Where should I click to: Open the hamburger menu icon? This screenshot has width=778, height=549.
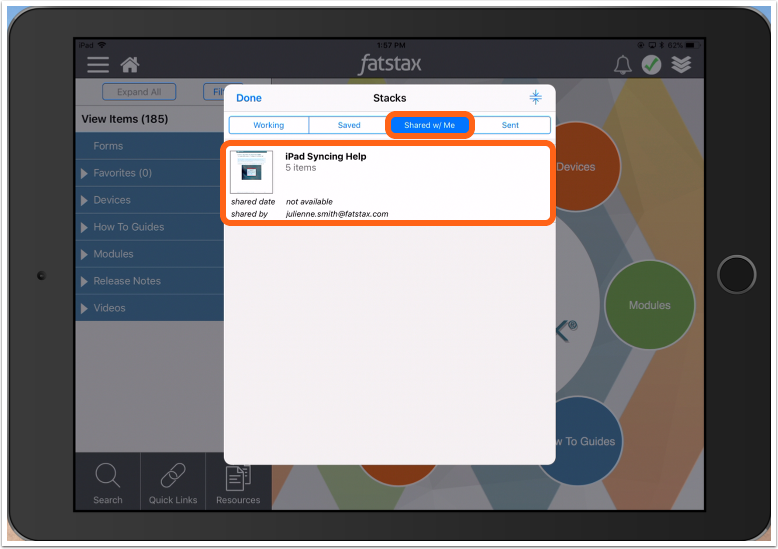click(98, 65)
